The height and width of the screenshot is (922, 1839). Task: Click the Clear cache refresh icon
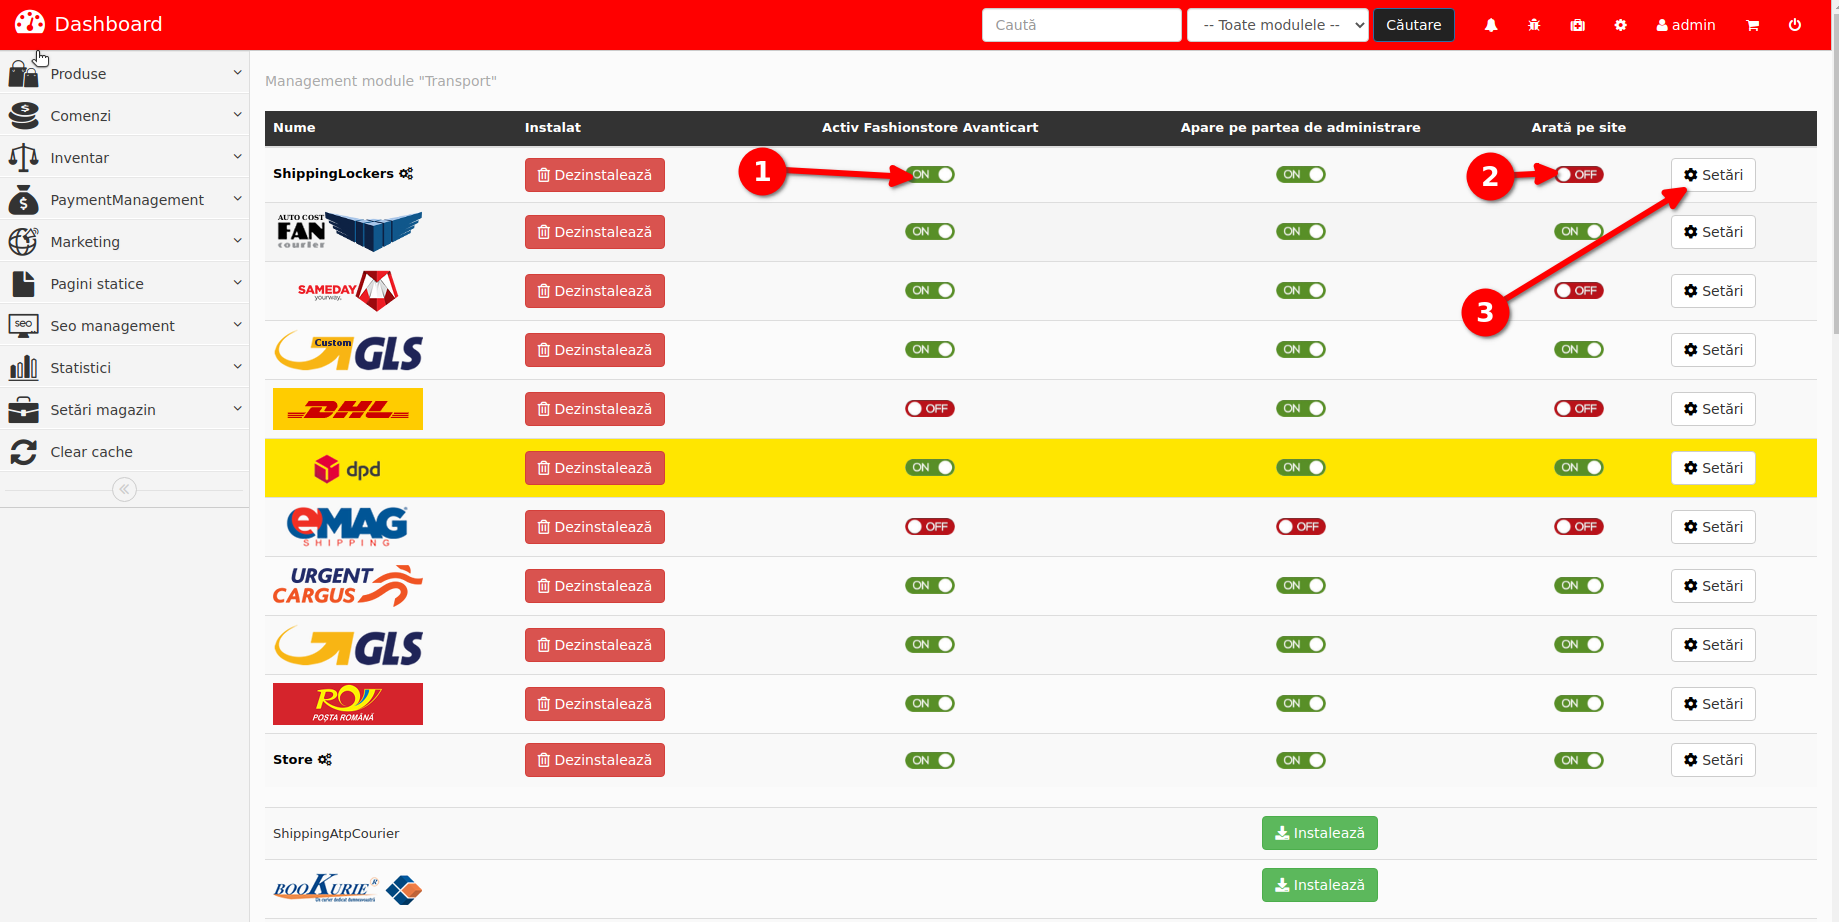click(23, 451)
